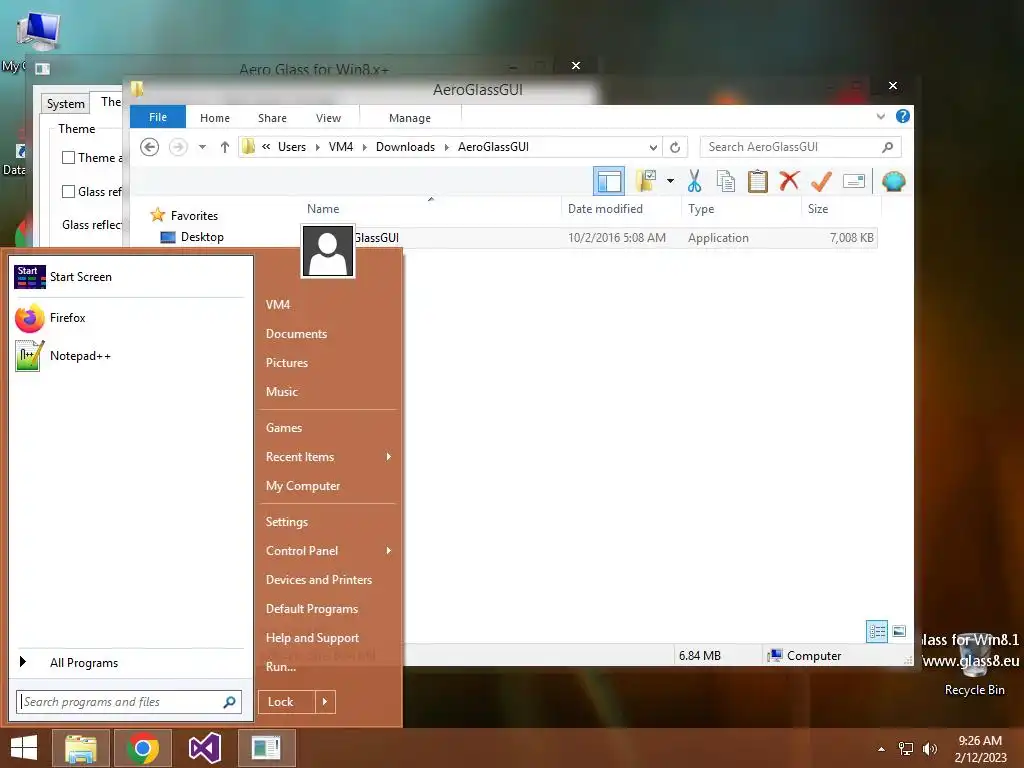Screen dimensions: 1024x768
Task: Click the Up one level arrow
Action: pos(225,147)
